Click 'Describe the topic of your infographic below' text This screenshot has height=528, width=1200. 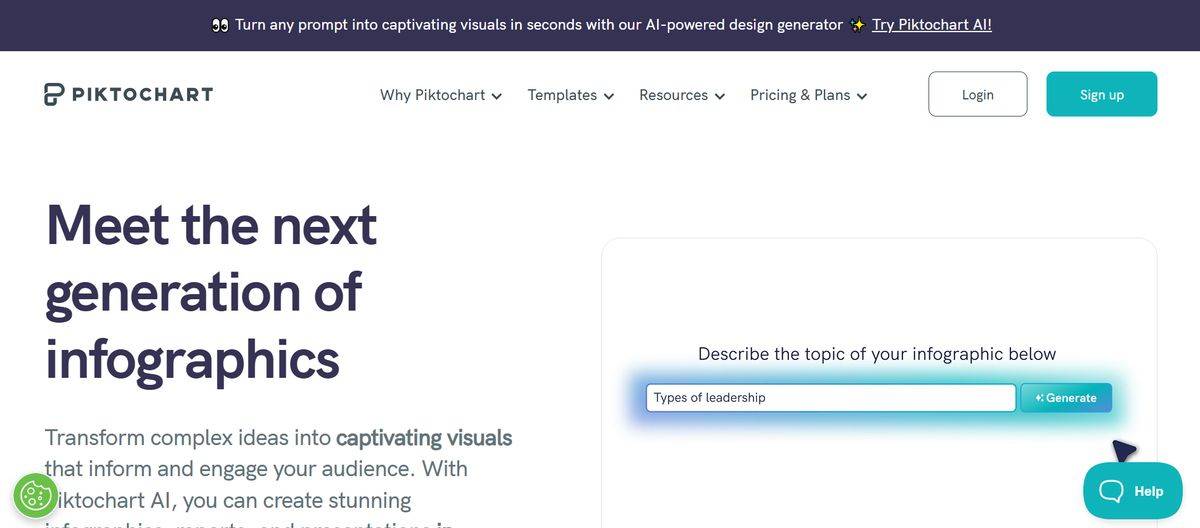pos(877,354)
